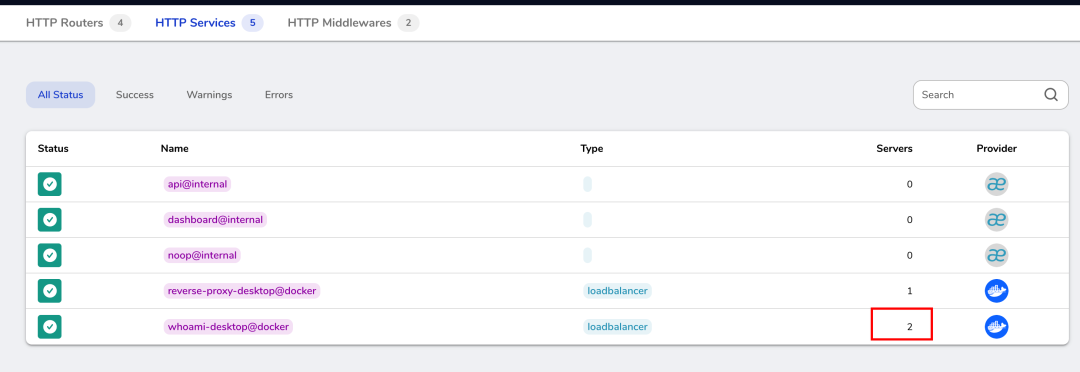
Task: Select the All Status filter
Action: [x=61, y=95]
